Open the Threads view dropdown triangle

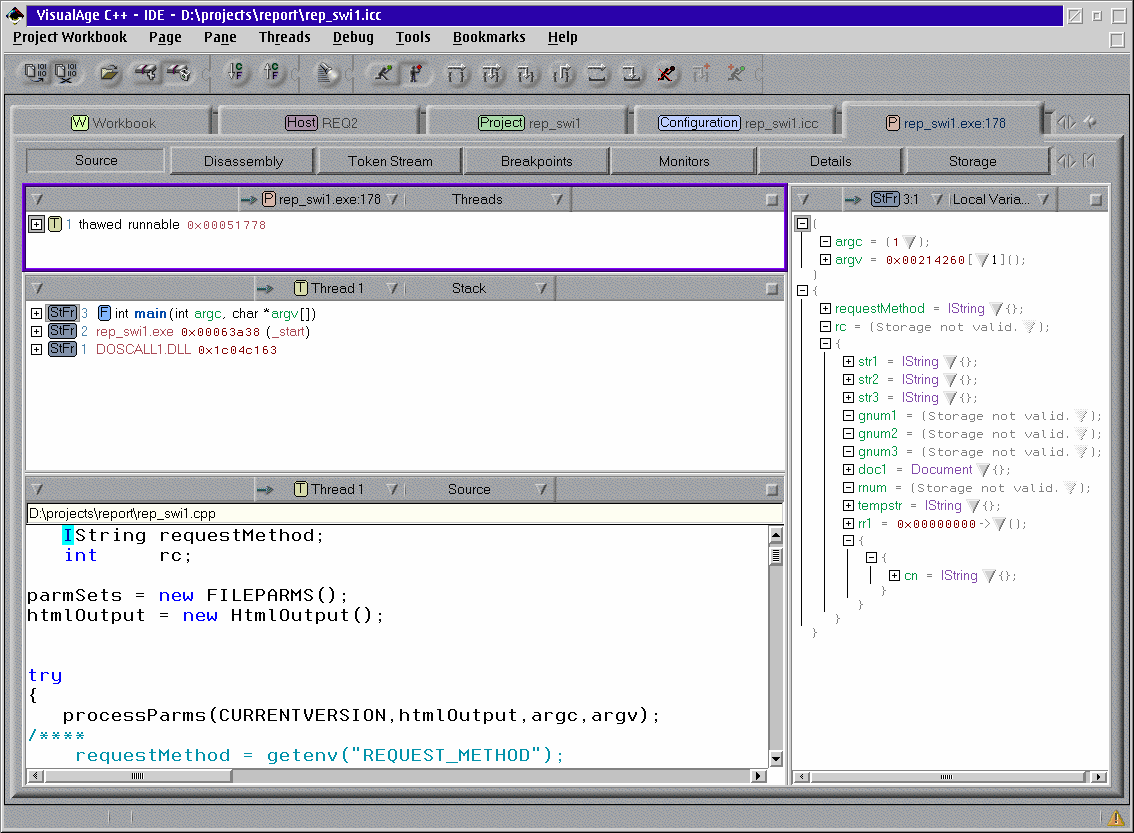pyautogui.click(x=557, y=199)
